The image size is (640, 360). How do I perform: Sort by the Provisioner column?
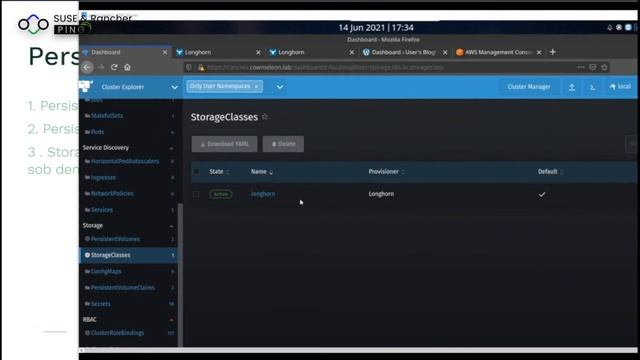point(386,172)
